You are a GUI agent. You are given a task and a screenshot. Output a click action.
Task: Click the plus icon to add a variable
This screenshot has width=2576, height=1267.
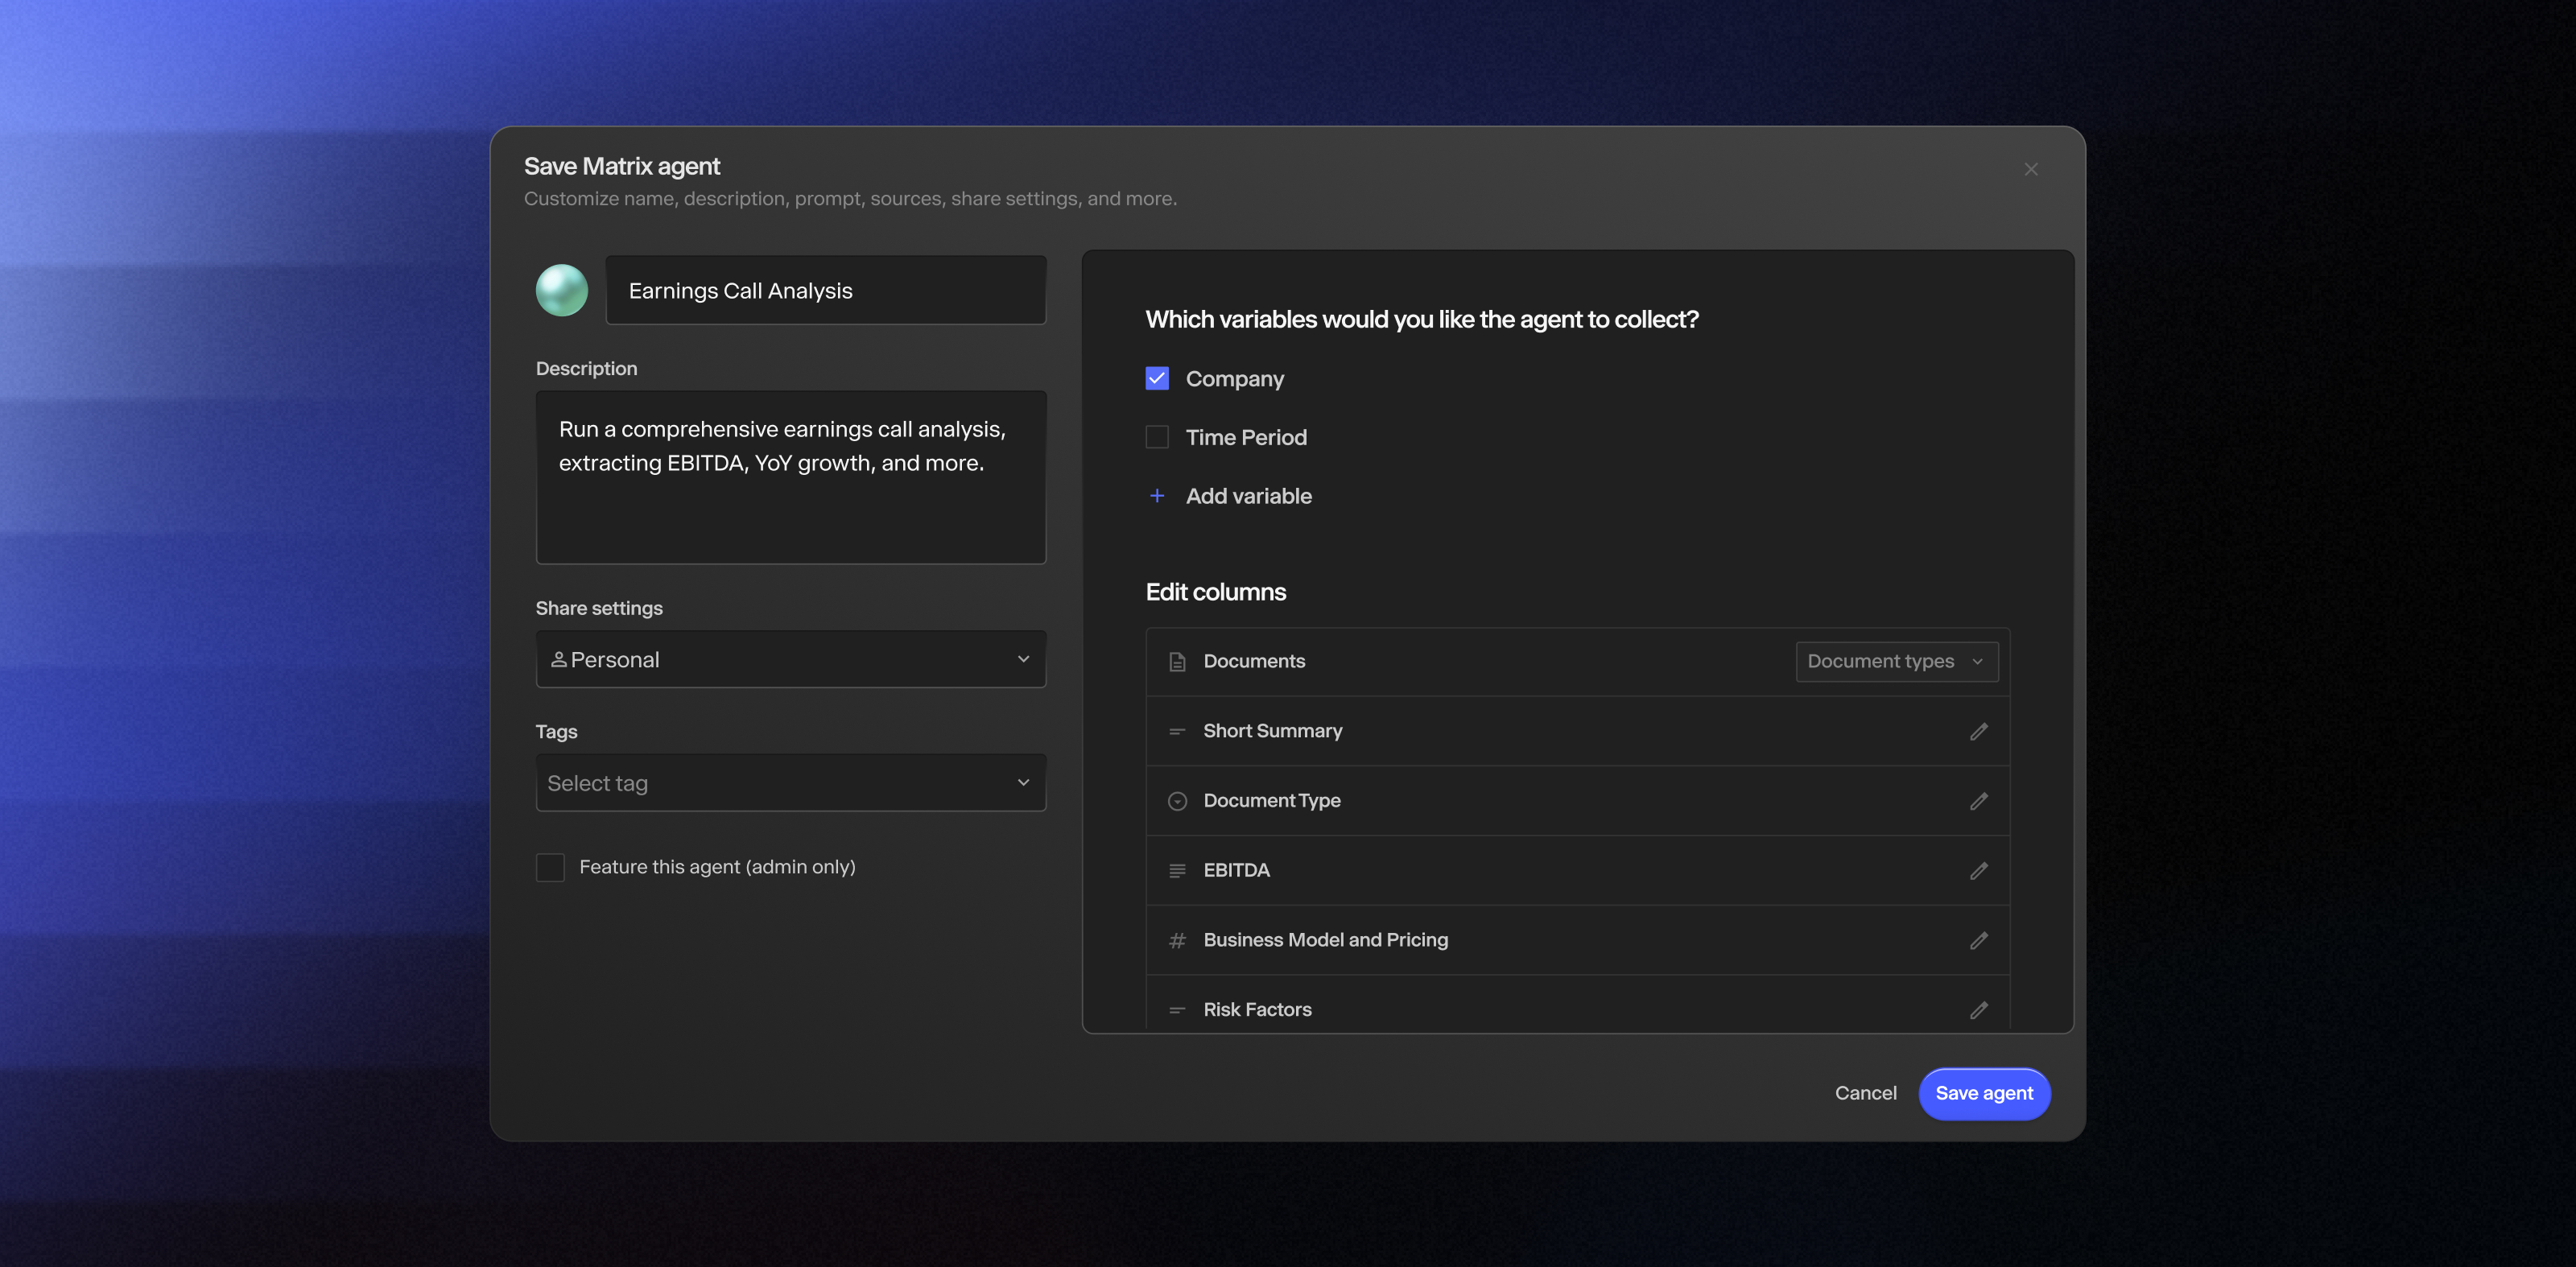[1157, 495]
